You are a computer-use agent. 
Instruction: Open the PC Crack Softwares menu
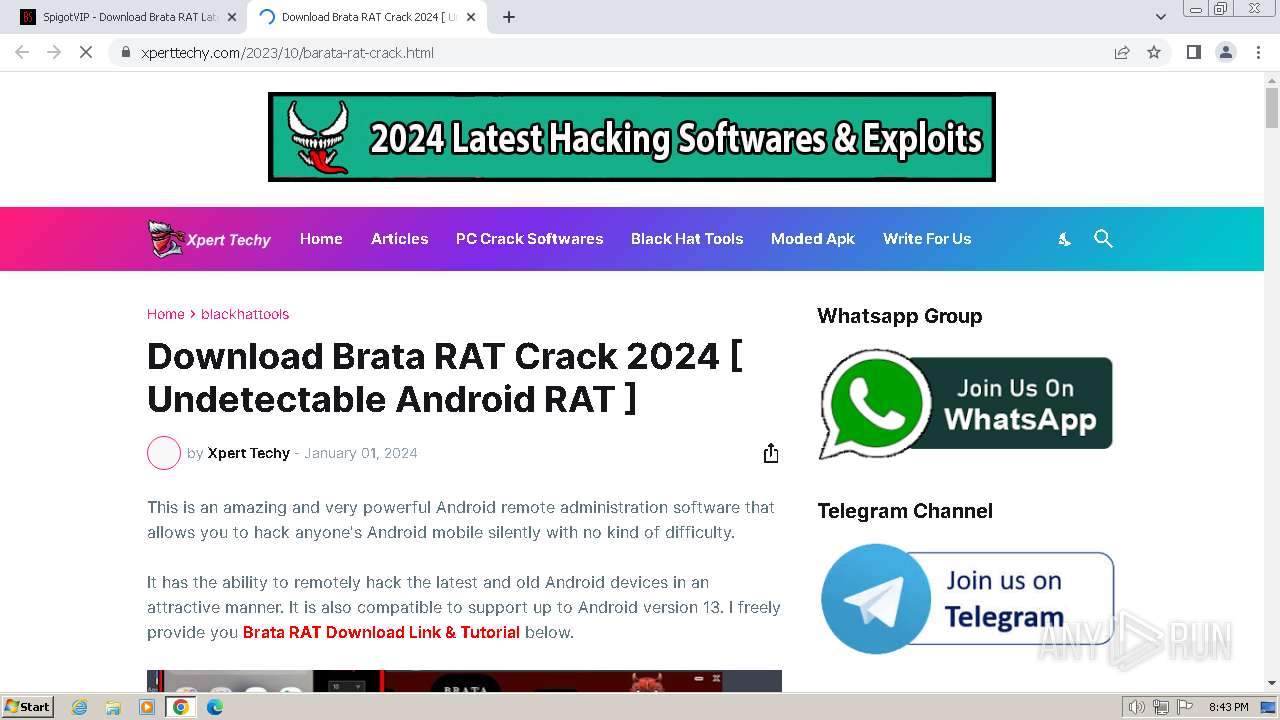tap(529, 239)
